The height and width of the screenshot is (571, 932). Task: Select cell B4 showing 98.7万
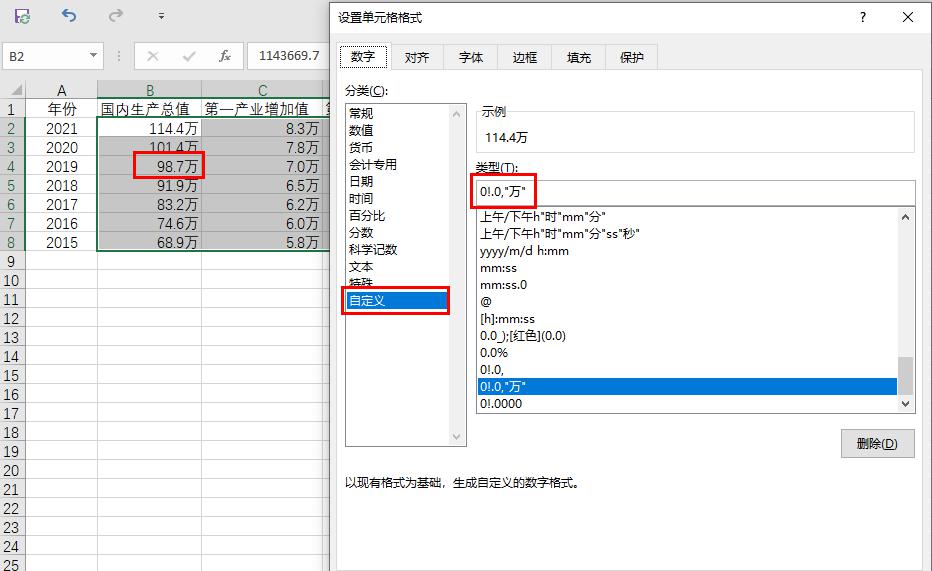click(150, 166)
